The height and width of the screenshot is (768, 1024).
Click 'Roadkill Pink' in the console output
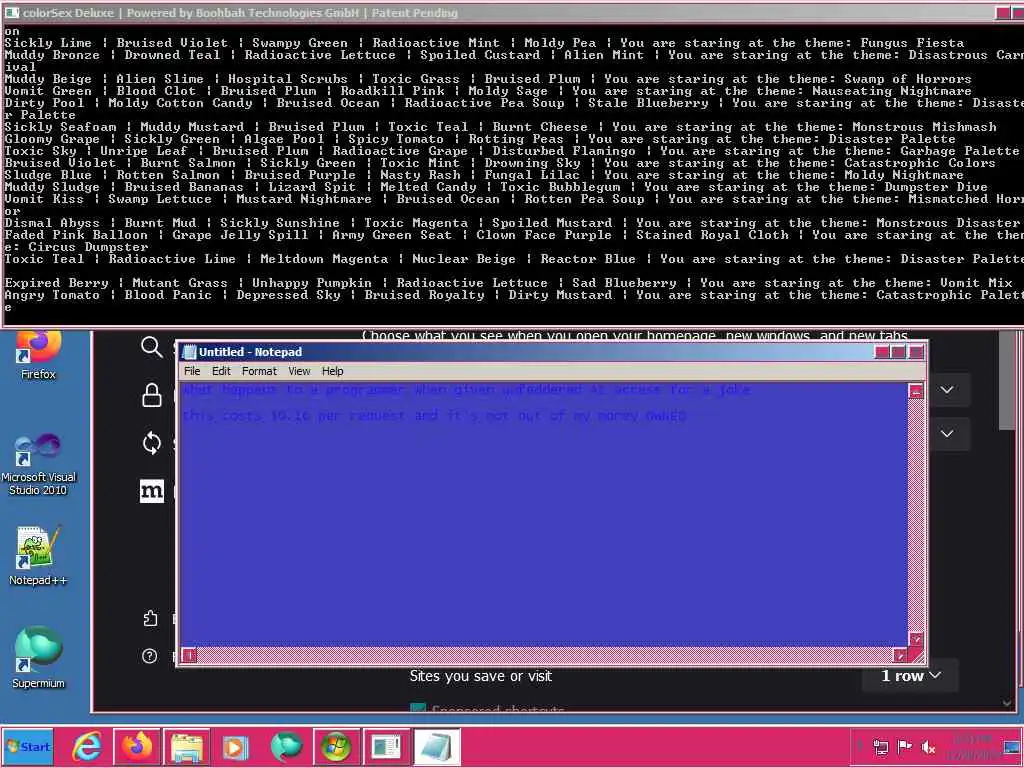tap(392, 91)
